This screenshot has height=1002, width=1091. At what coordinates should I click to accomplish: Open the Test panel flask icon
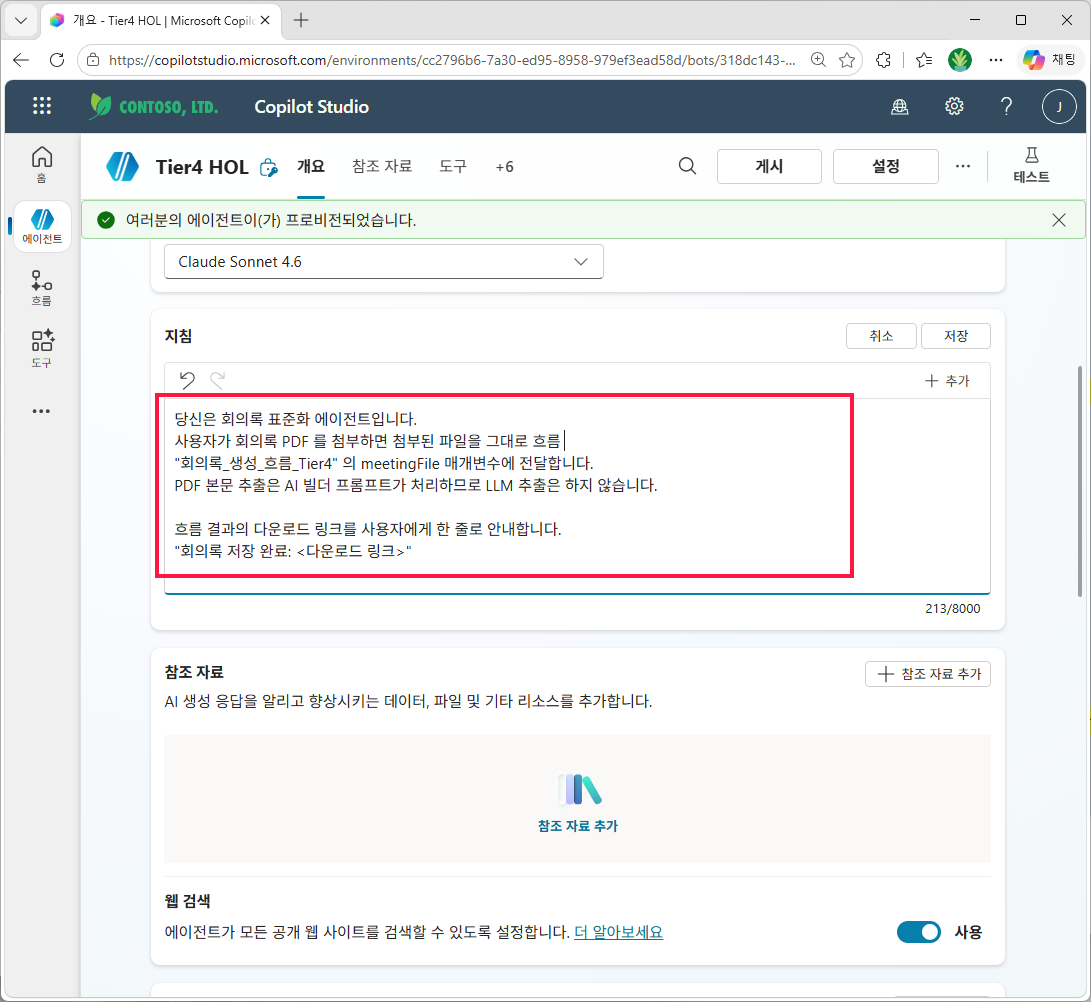tap(1031, 166)
